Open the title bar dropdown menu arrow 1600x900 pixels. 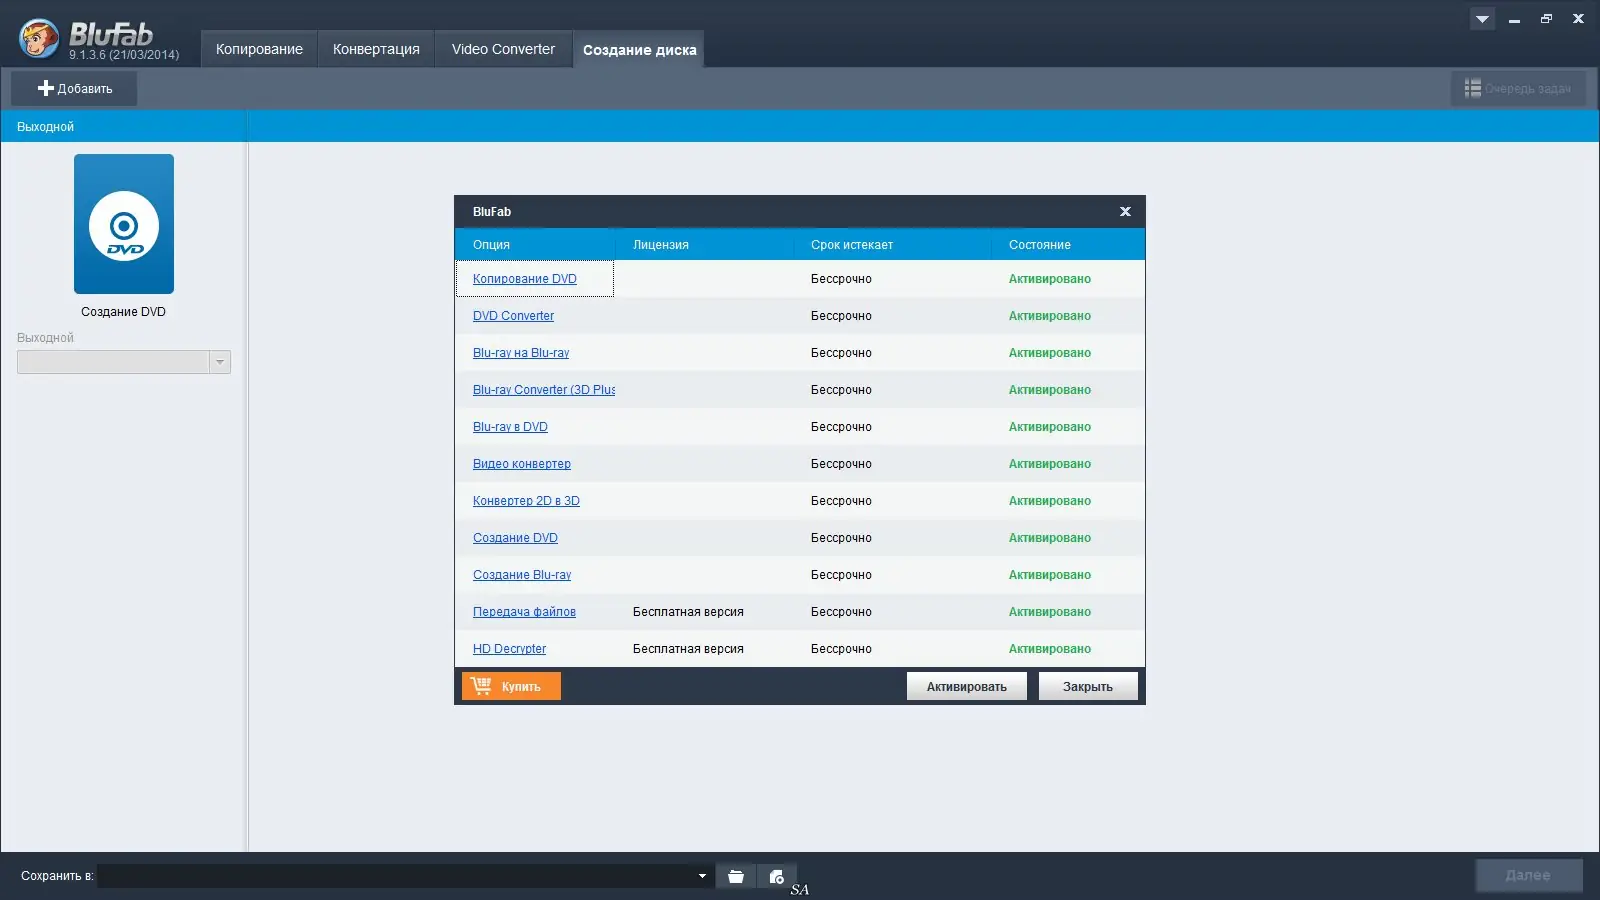[x=1482, y=19]
